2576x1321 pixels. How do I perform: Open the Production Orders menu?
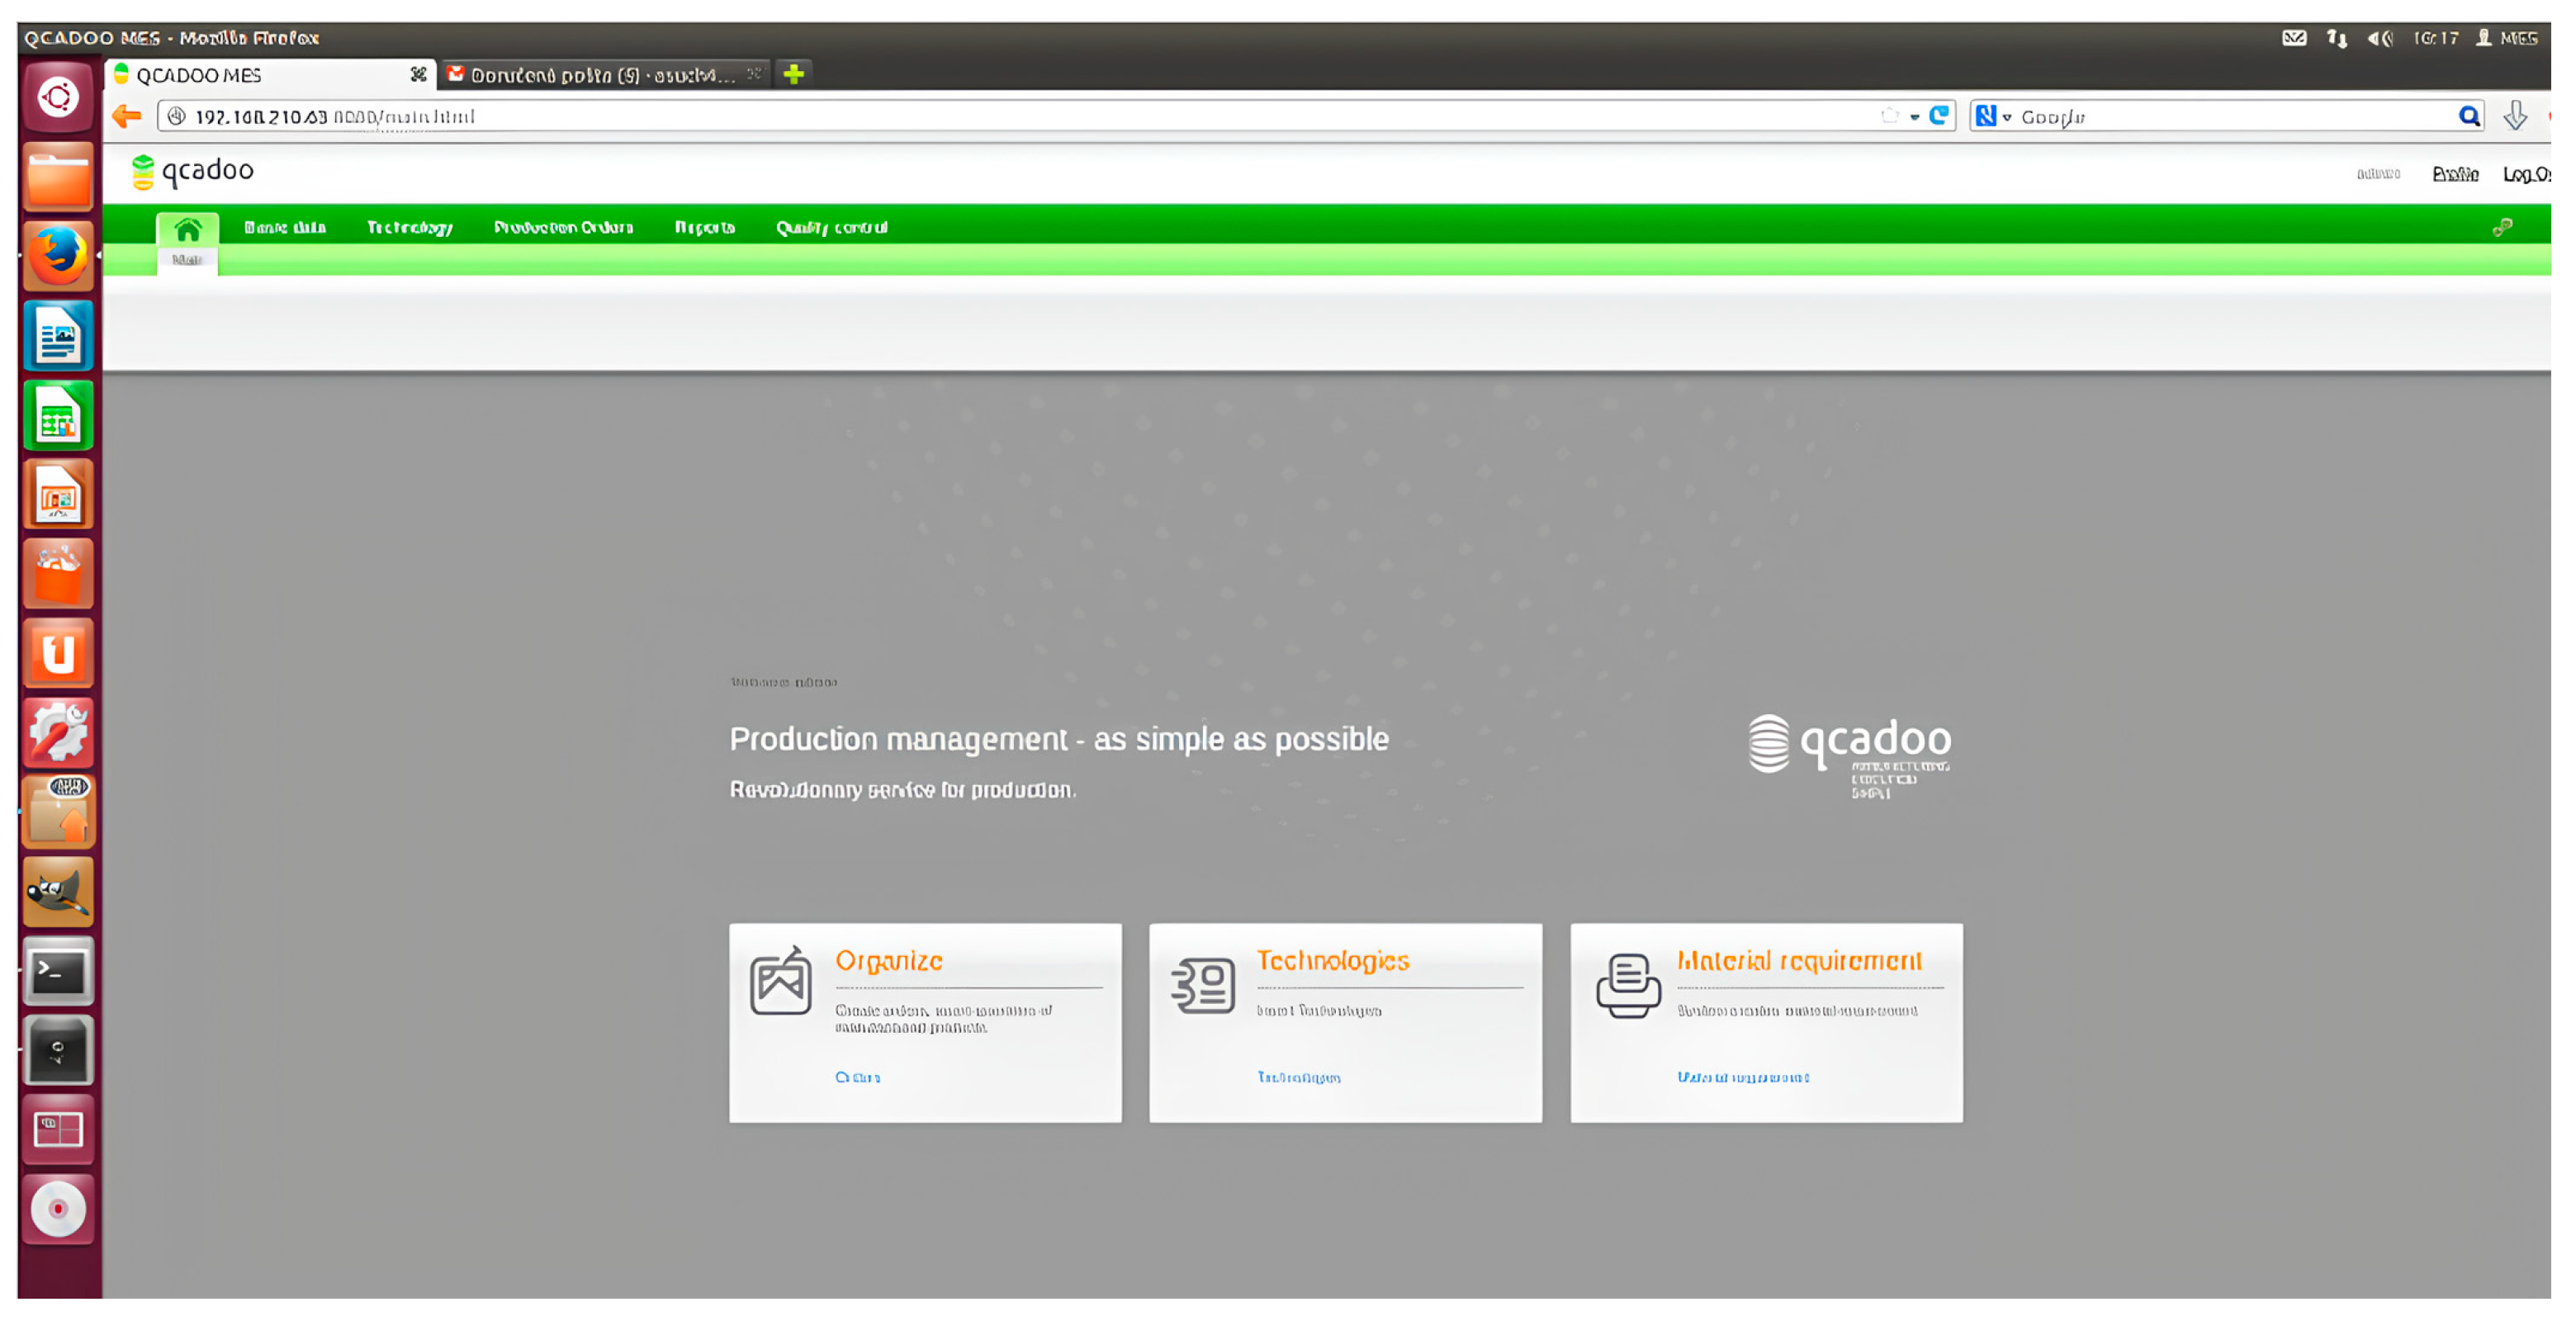click(563, 228)
